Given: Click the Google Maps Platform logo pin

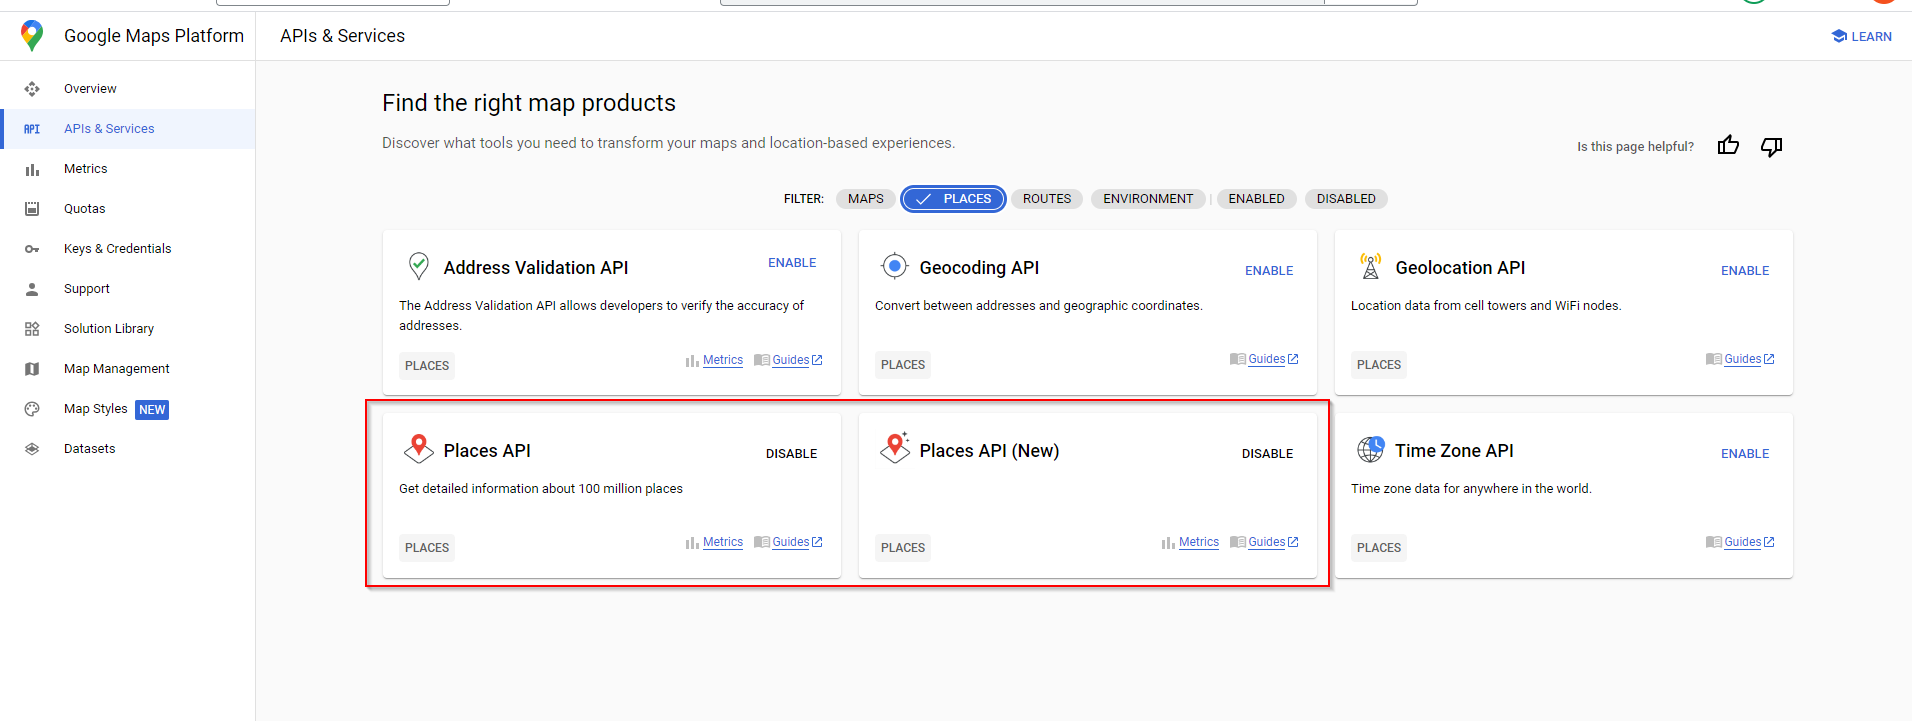Looking at the screenshot, I should click(x=32, y=36).
